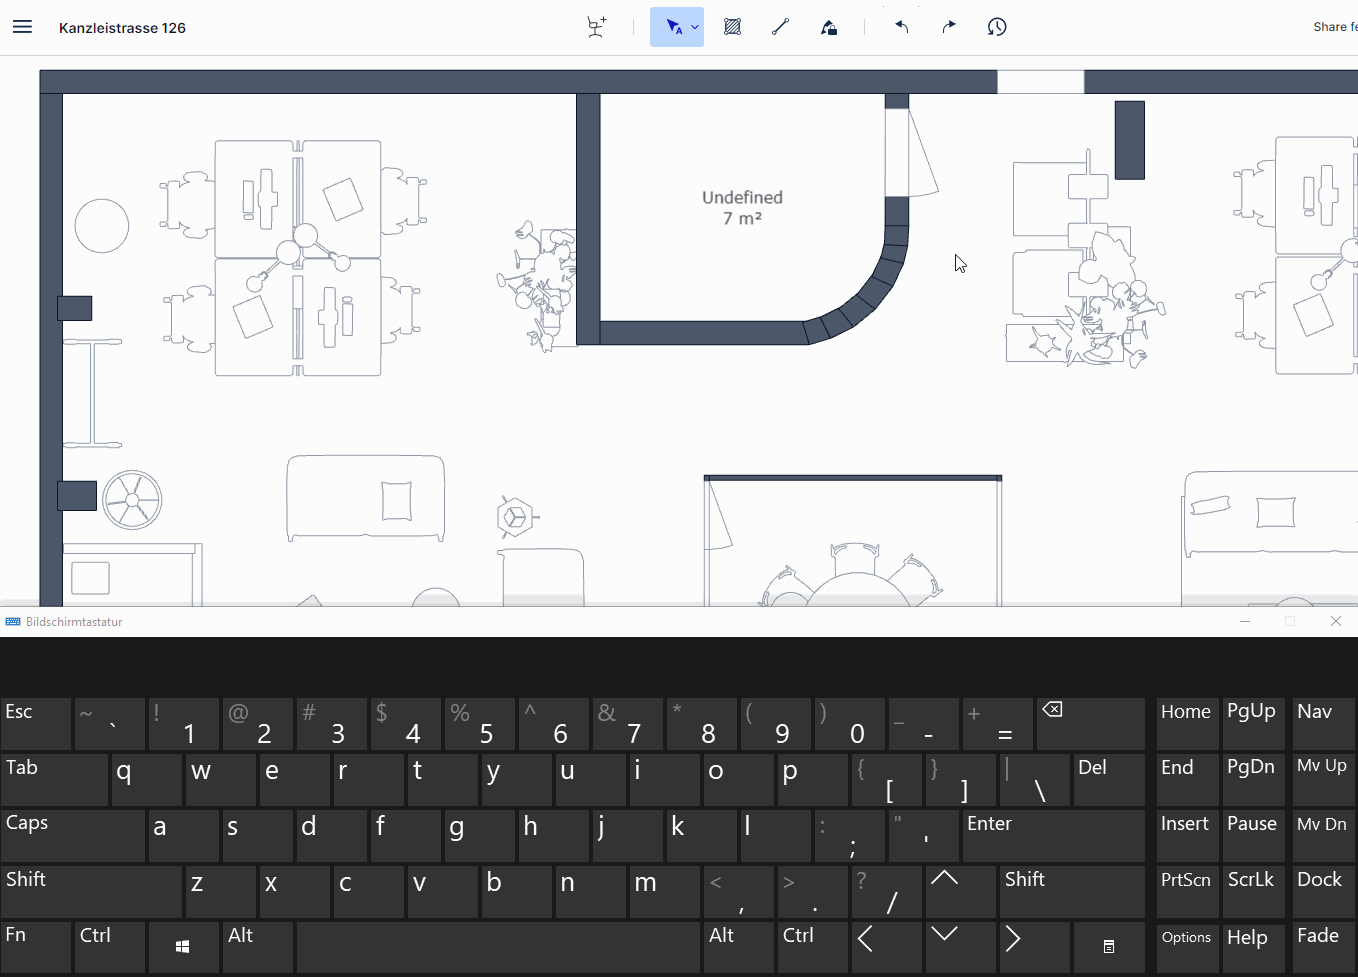Close the Bildschirmtastatur window
The height and width of the screenshot is (977, 1358).
point(1336,621)
